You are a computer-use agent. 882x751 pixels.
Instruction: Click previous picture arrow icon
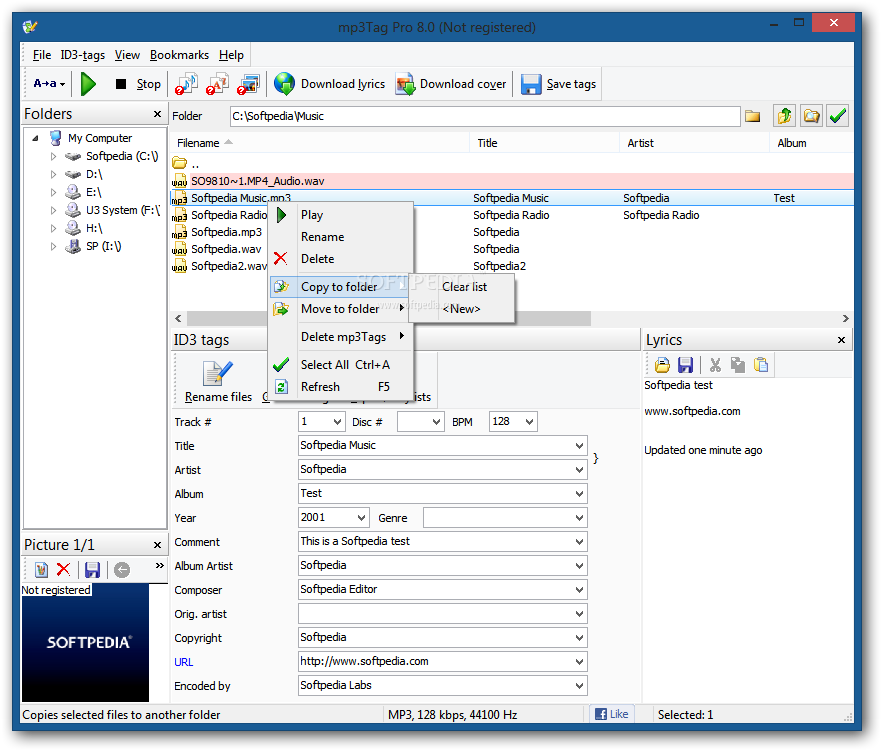[x=122, y=570]
